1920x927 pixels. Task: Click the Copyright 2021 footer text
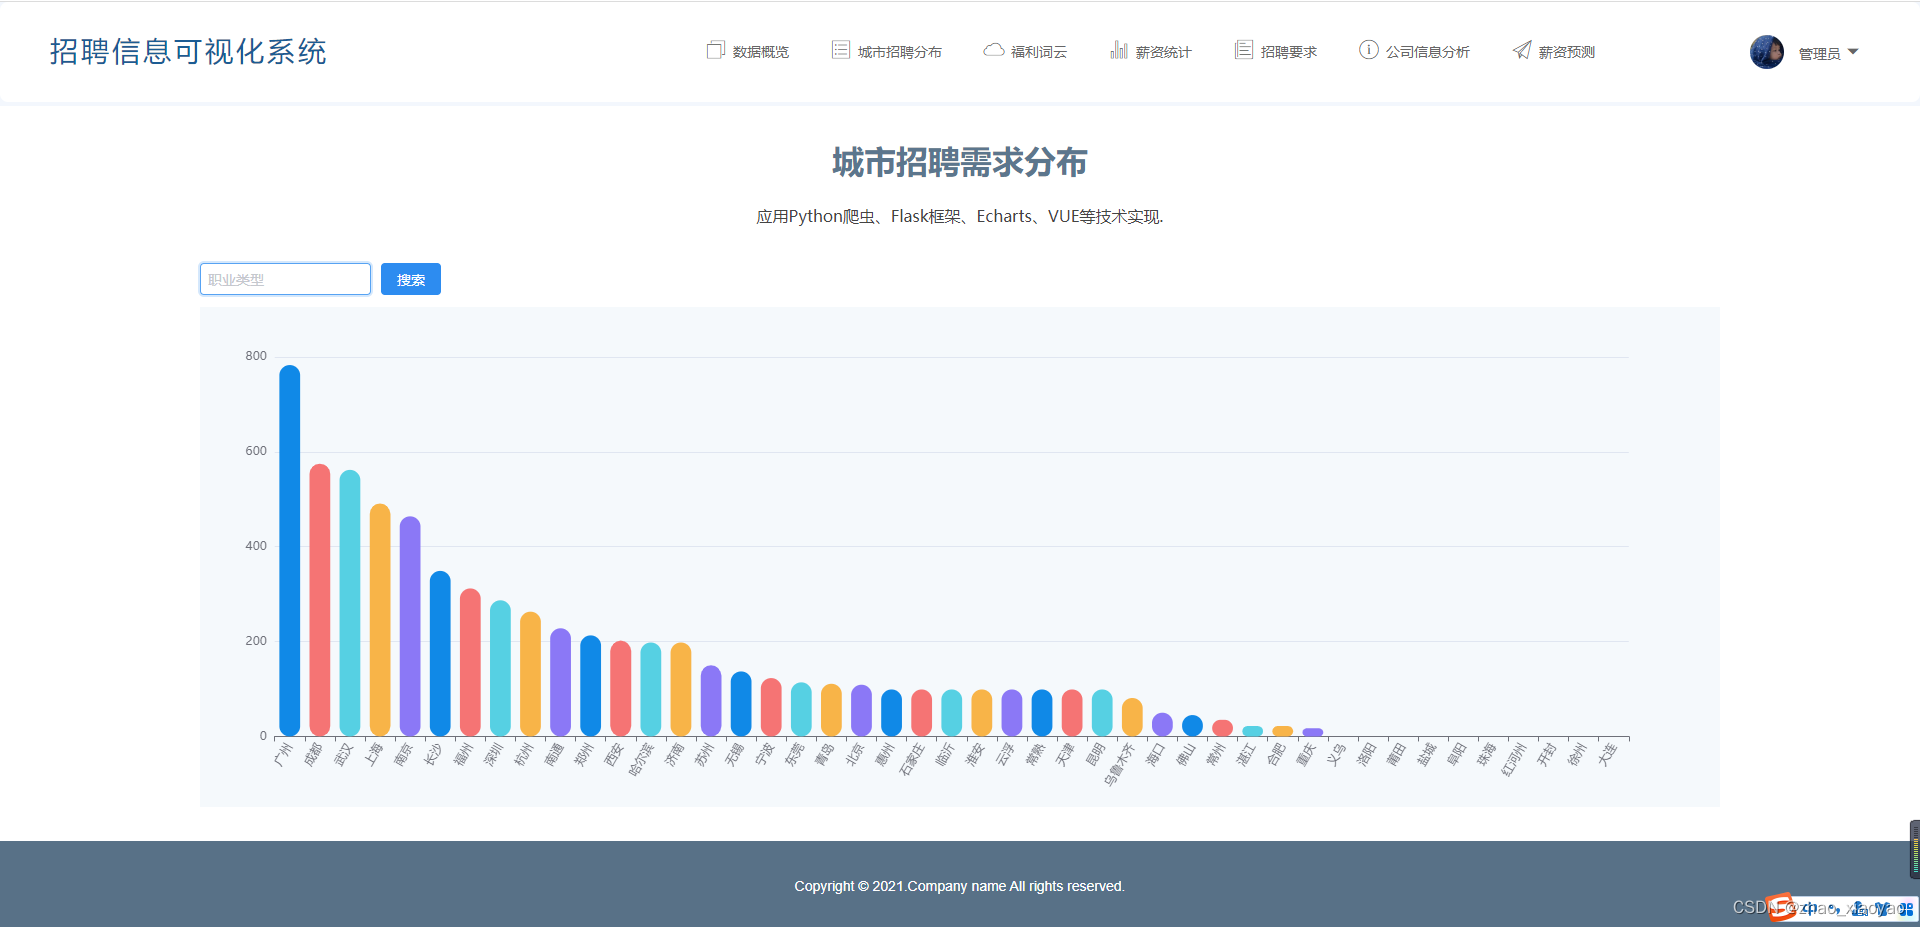(x=960, y=886)
